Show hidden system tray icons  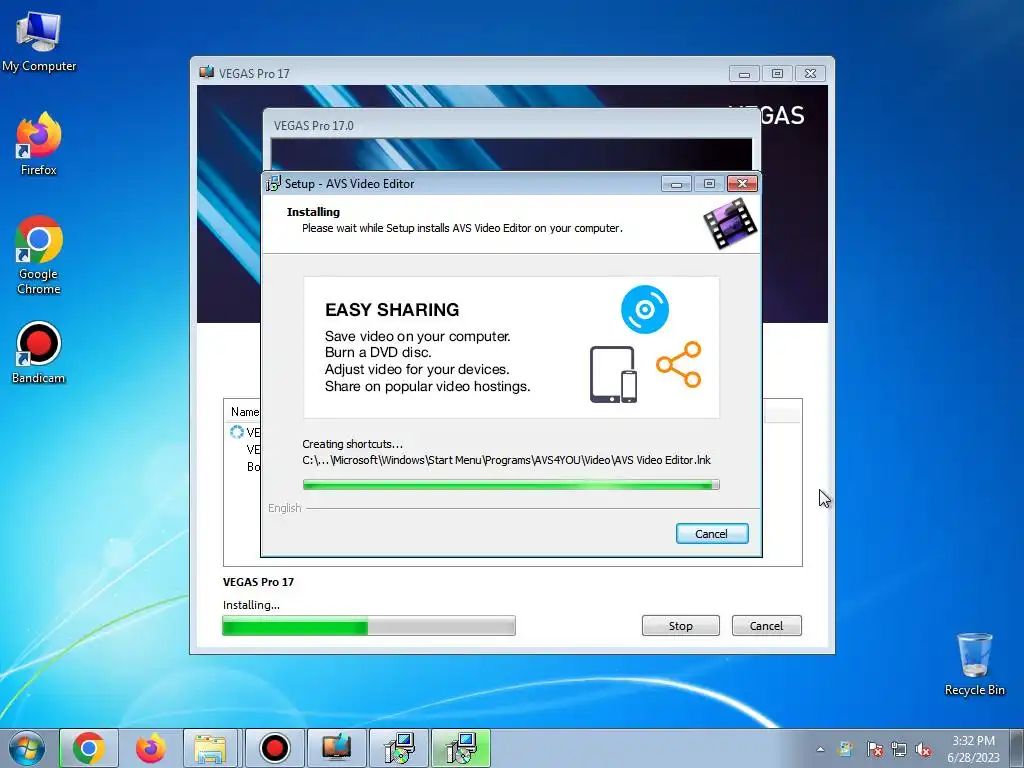click(820, 749)
